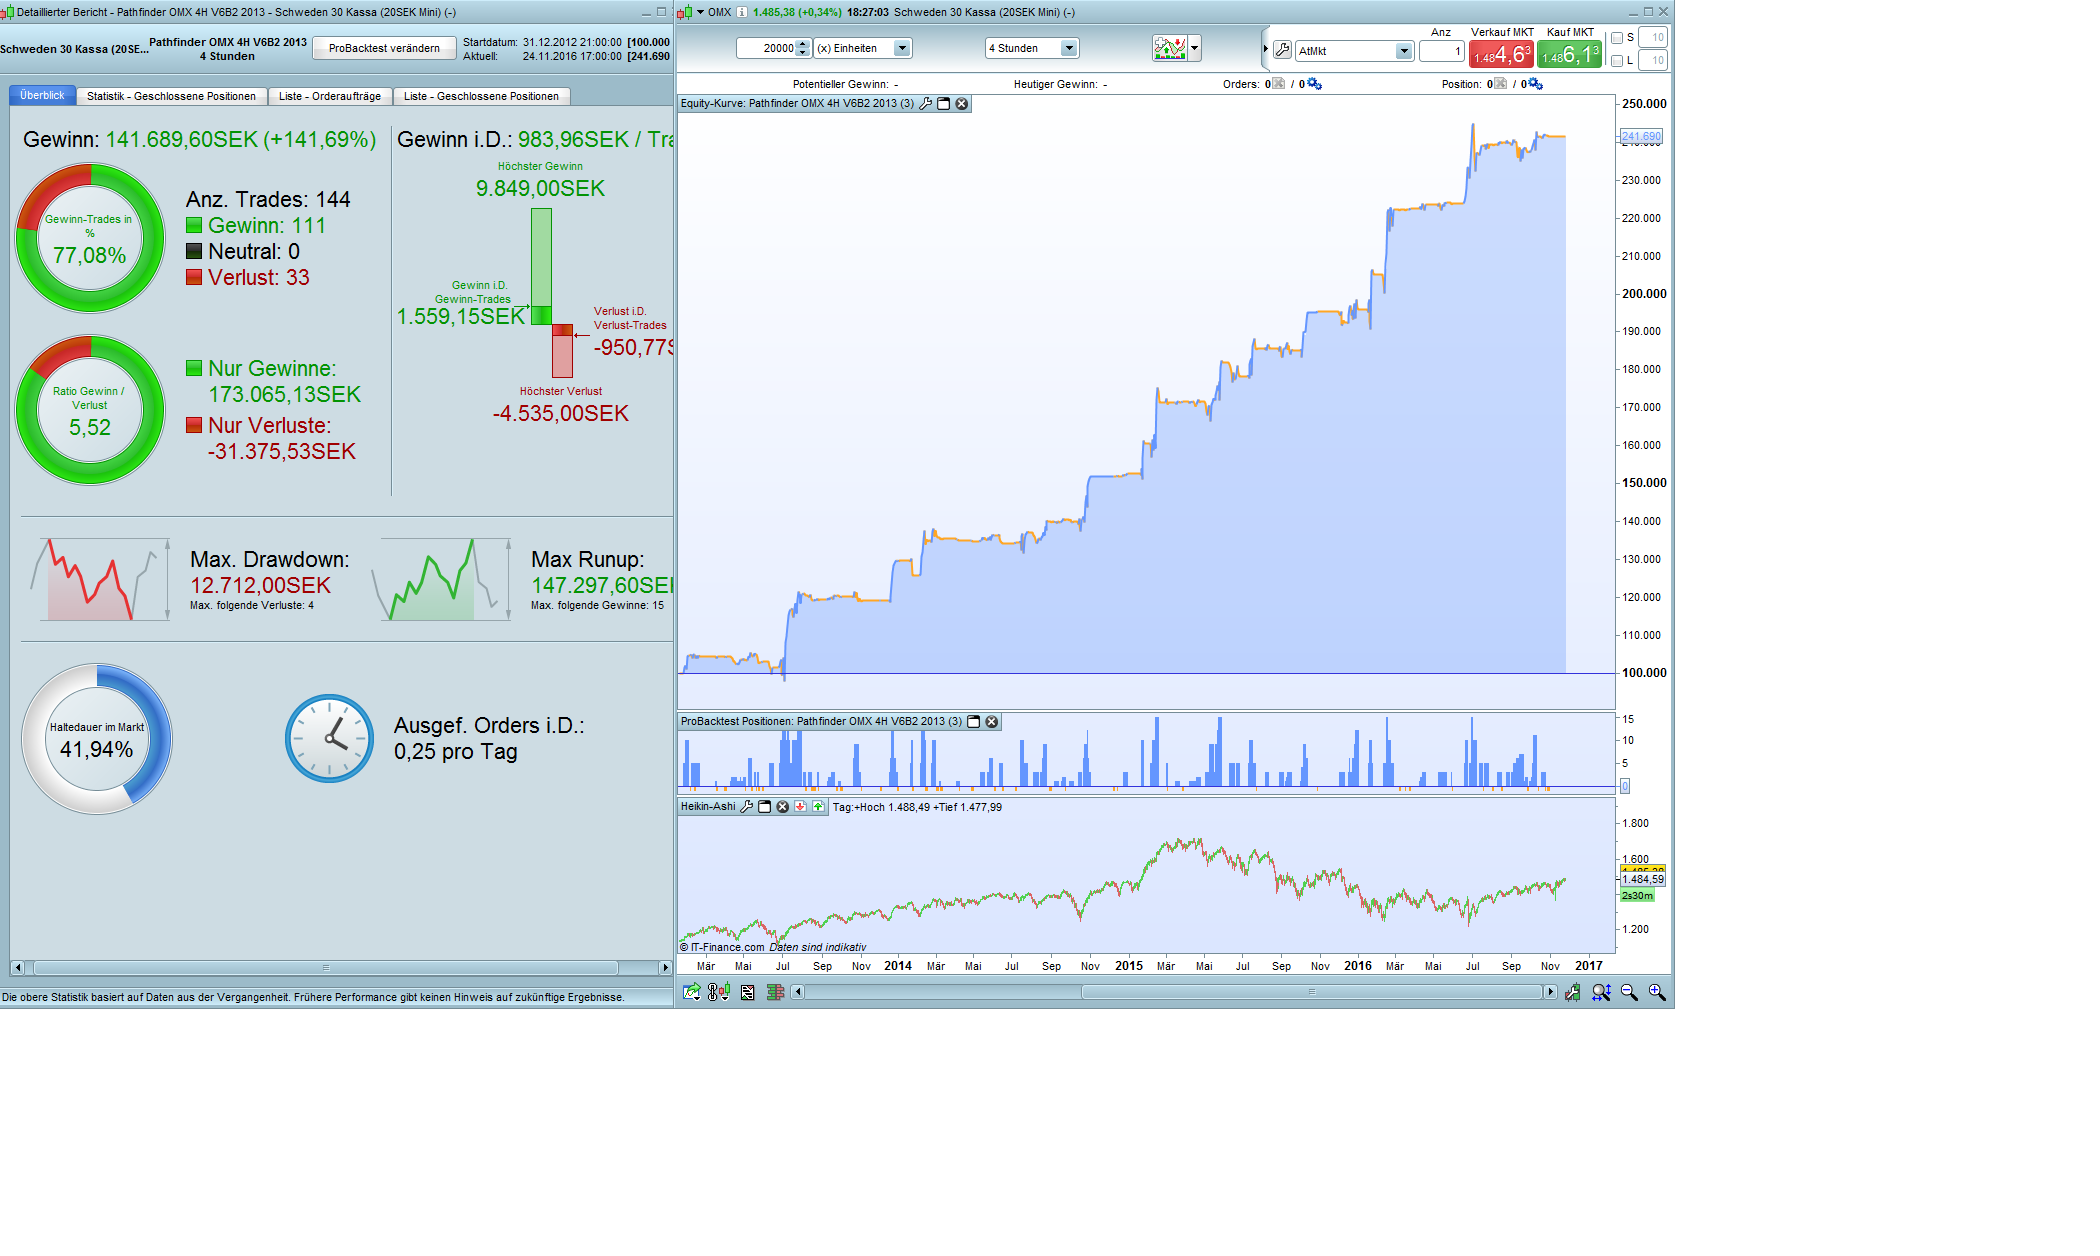Click the indicators and trading systems icon
The width and height of the screenshot is (2100, 1256).
[x=1169, y=48]
